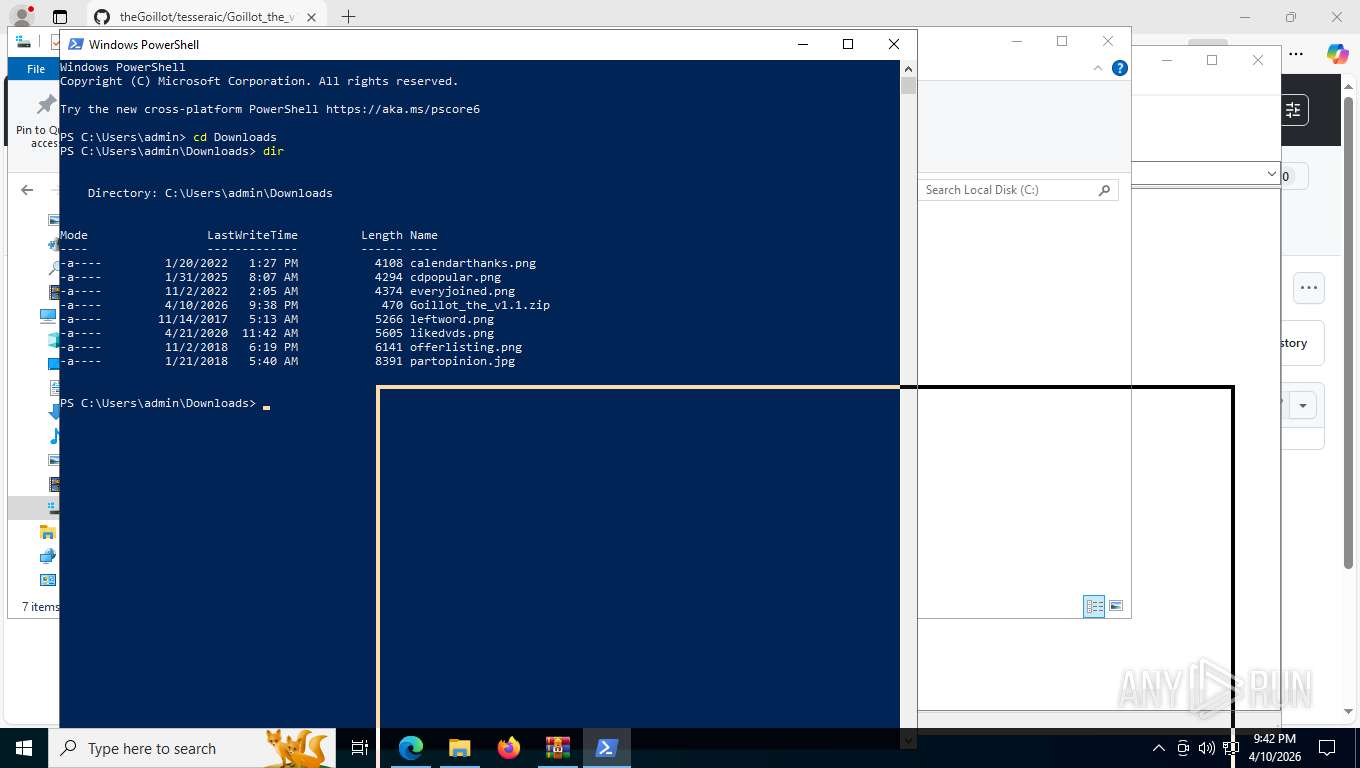1360x768 pixels.
Task: Select the Network icon in Explorer pane
Action: point(47,556)
